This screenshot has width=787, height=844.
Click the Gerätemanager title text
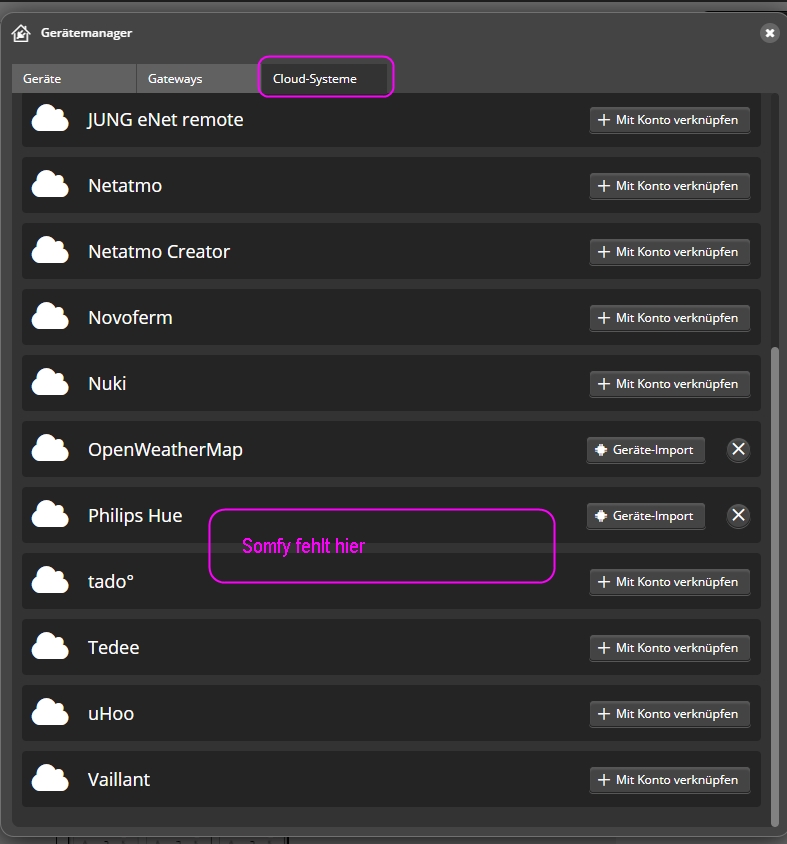(86, 33)
